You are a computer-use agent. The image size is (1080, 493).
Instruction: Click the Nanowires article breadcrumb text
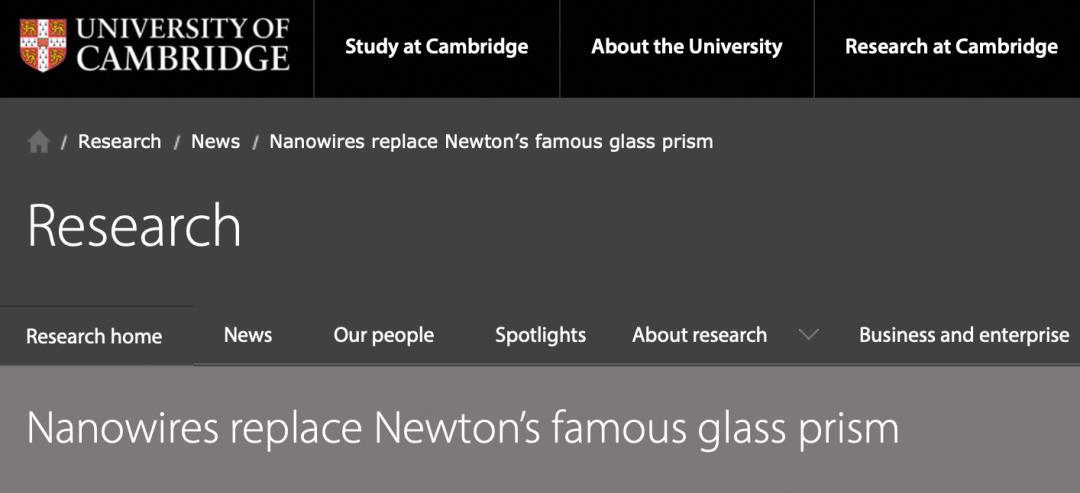tap(491, 141)
